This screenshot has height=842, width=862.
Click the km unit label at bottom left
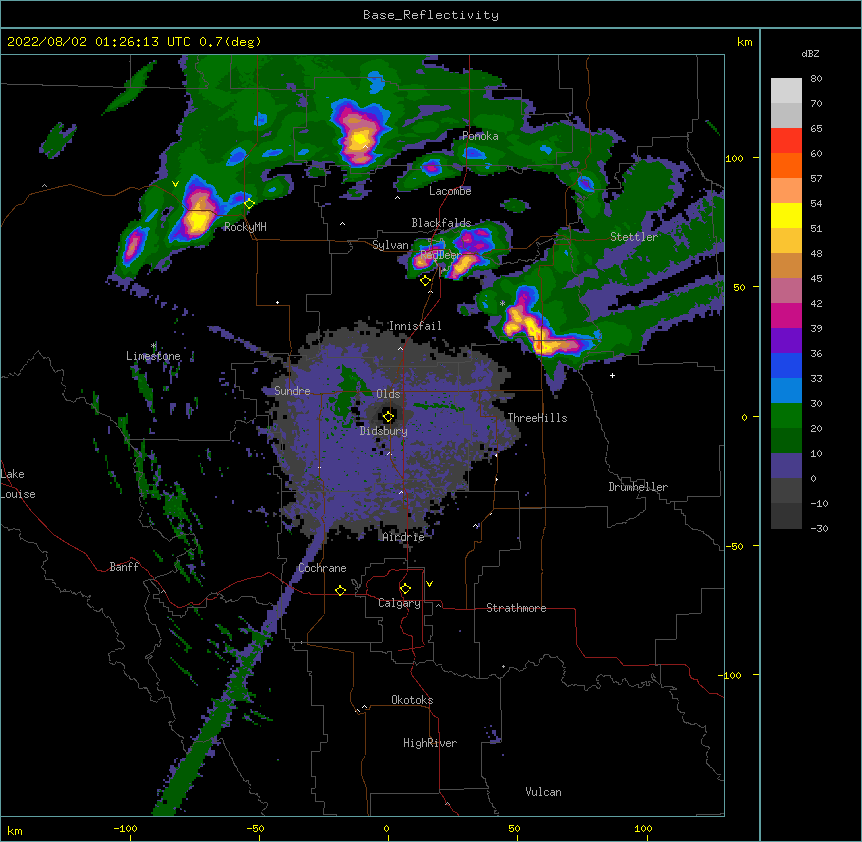click(x=15, y=830)
